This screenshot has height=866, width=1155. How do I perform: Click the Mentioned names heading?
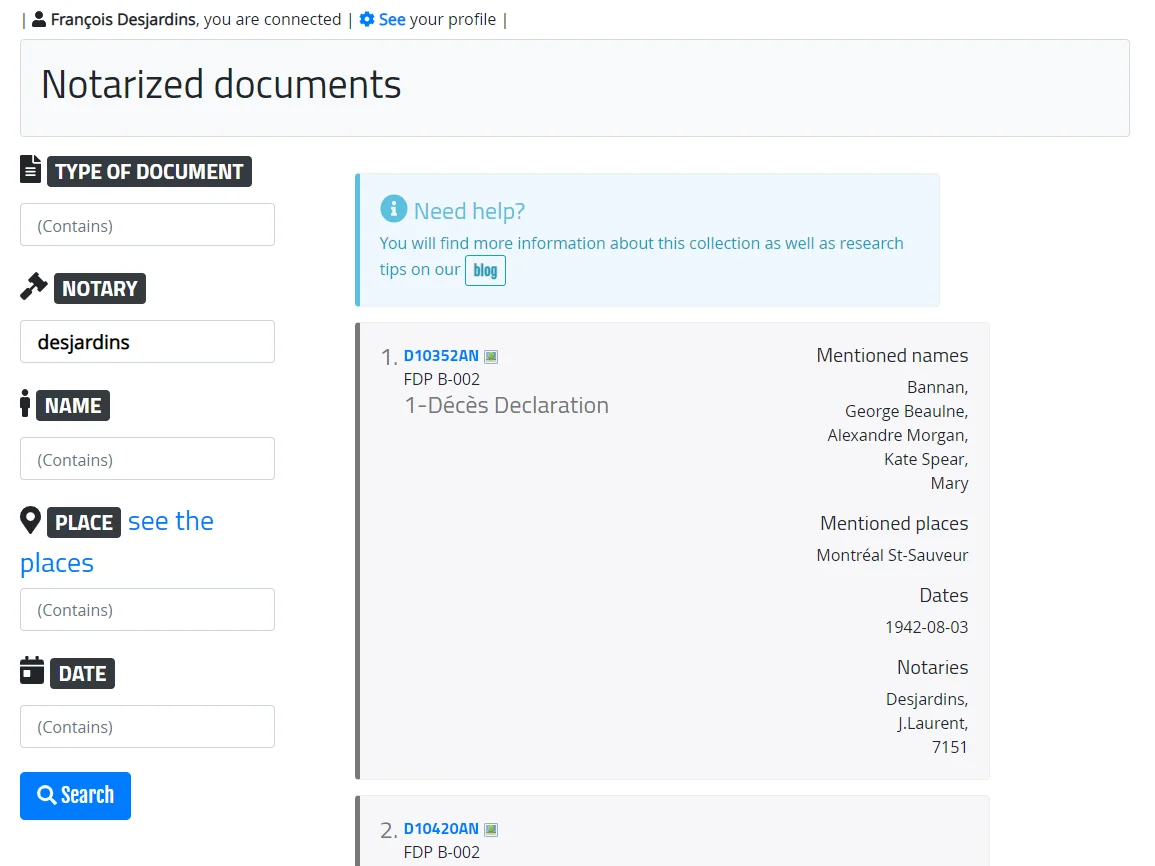[x=892, y=356]
